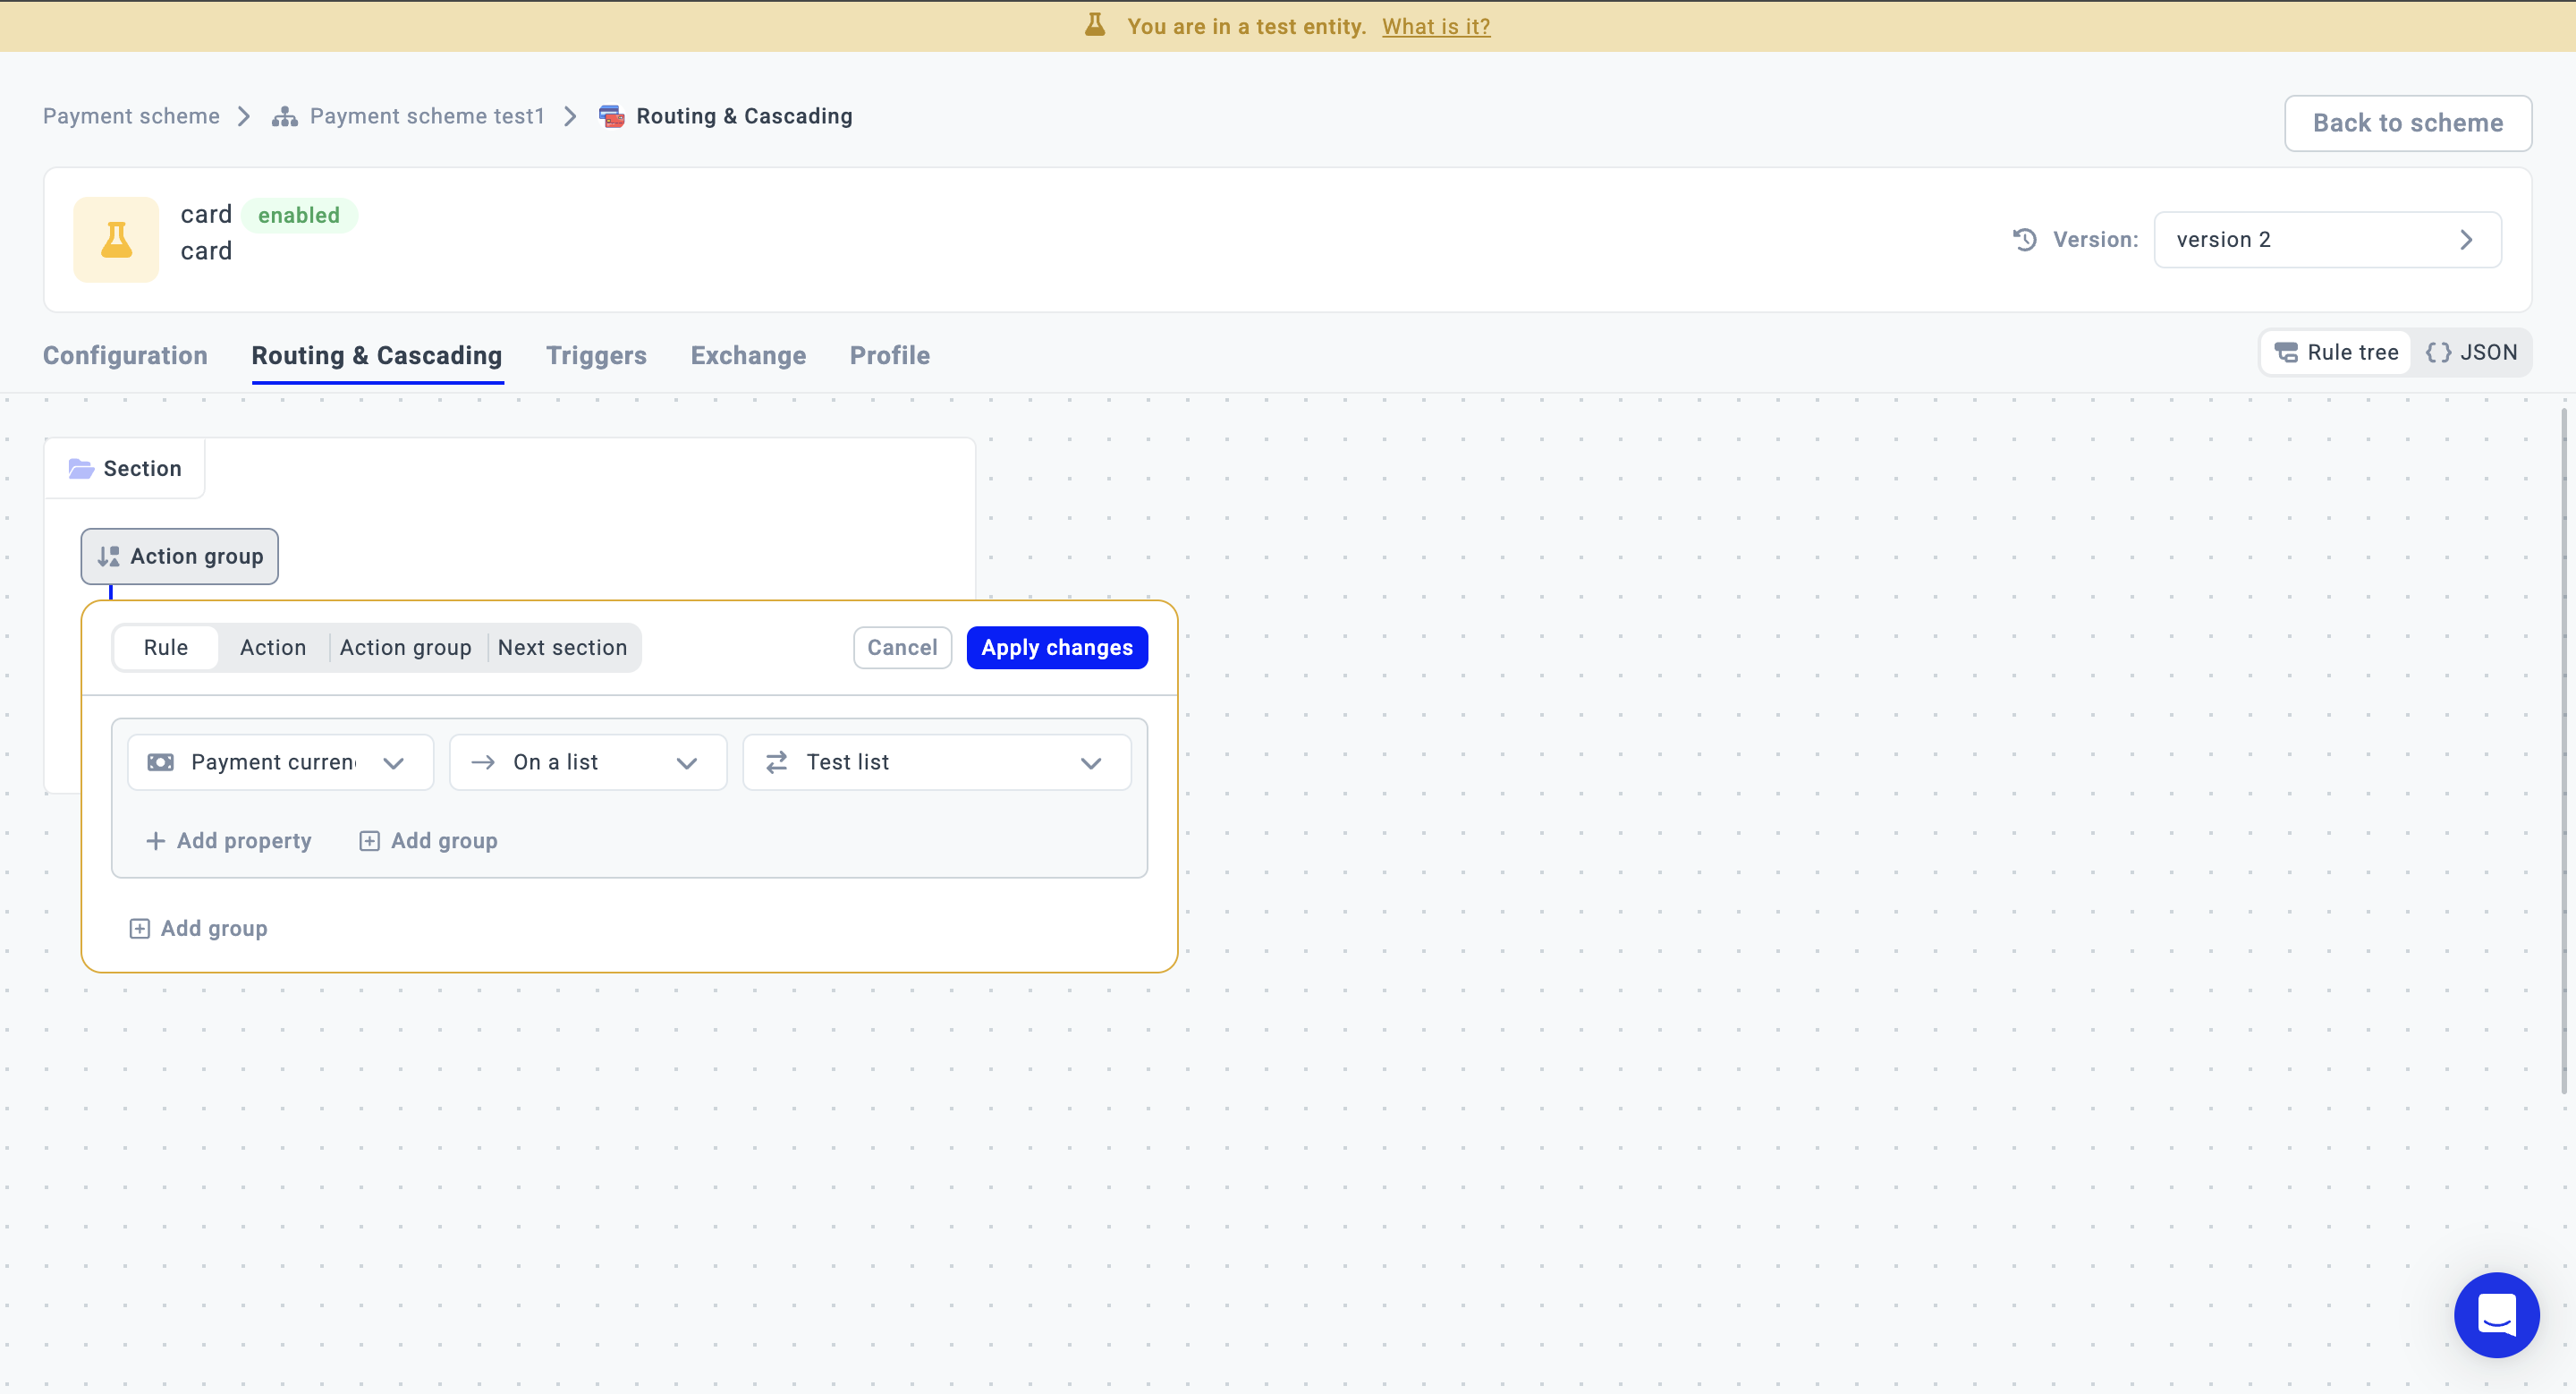Open the version 2 selector
The width and height of the screenshot is (2576, 1394).
point(2327,239)
